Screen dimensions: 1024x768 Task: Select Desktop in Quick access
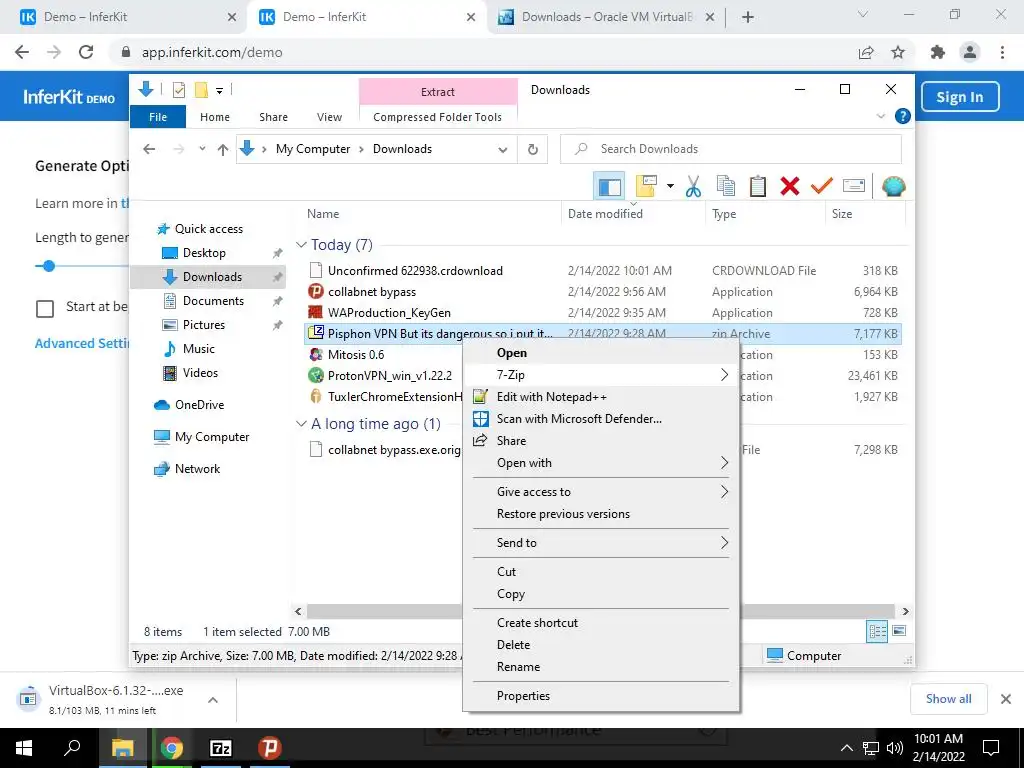point(204,253)
